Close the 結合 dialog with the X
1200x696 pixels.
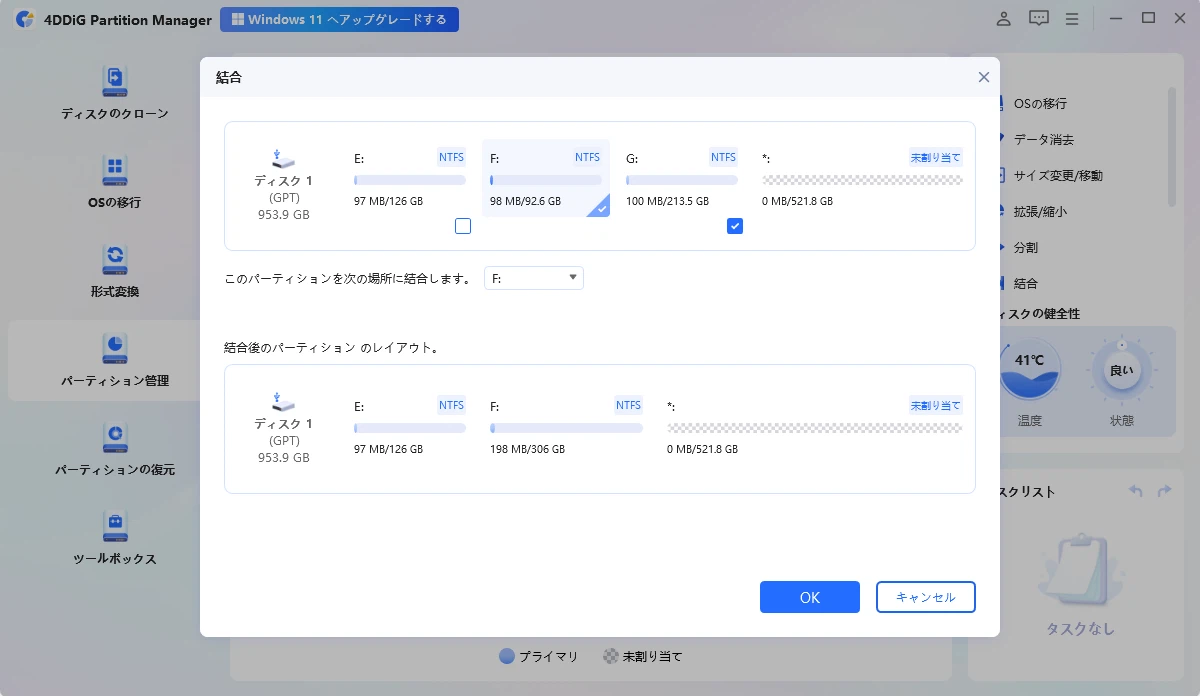(984, 77)
